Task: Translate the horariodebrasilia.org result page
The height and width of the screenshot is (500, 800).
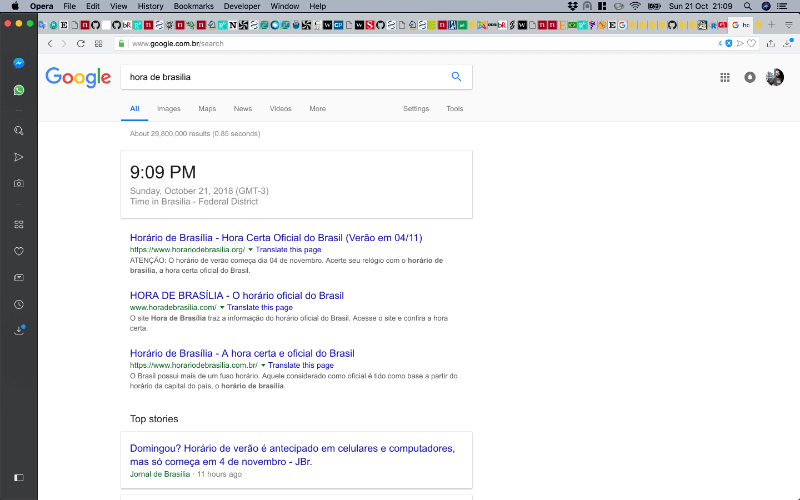Action: pos(288,249)
